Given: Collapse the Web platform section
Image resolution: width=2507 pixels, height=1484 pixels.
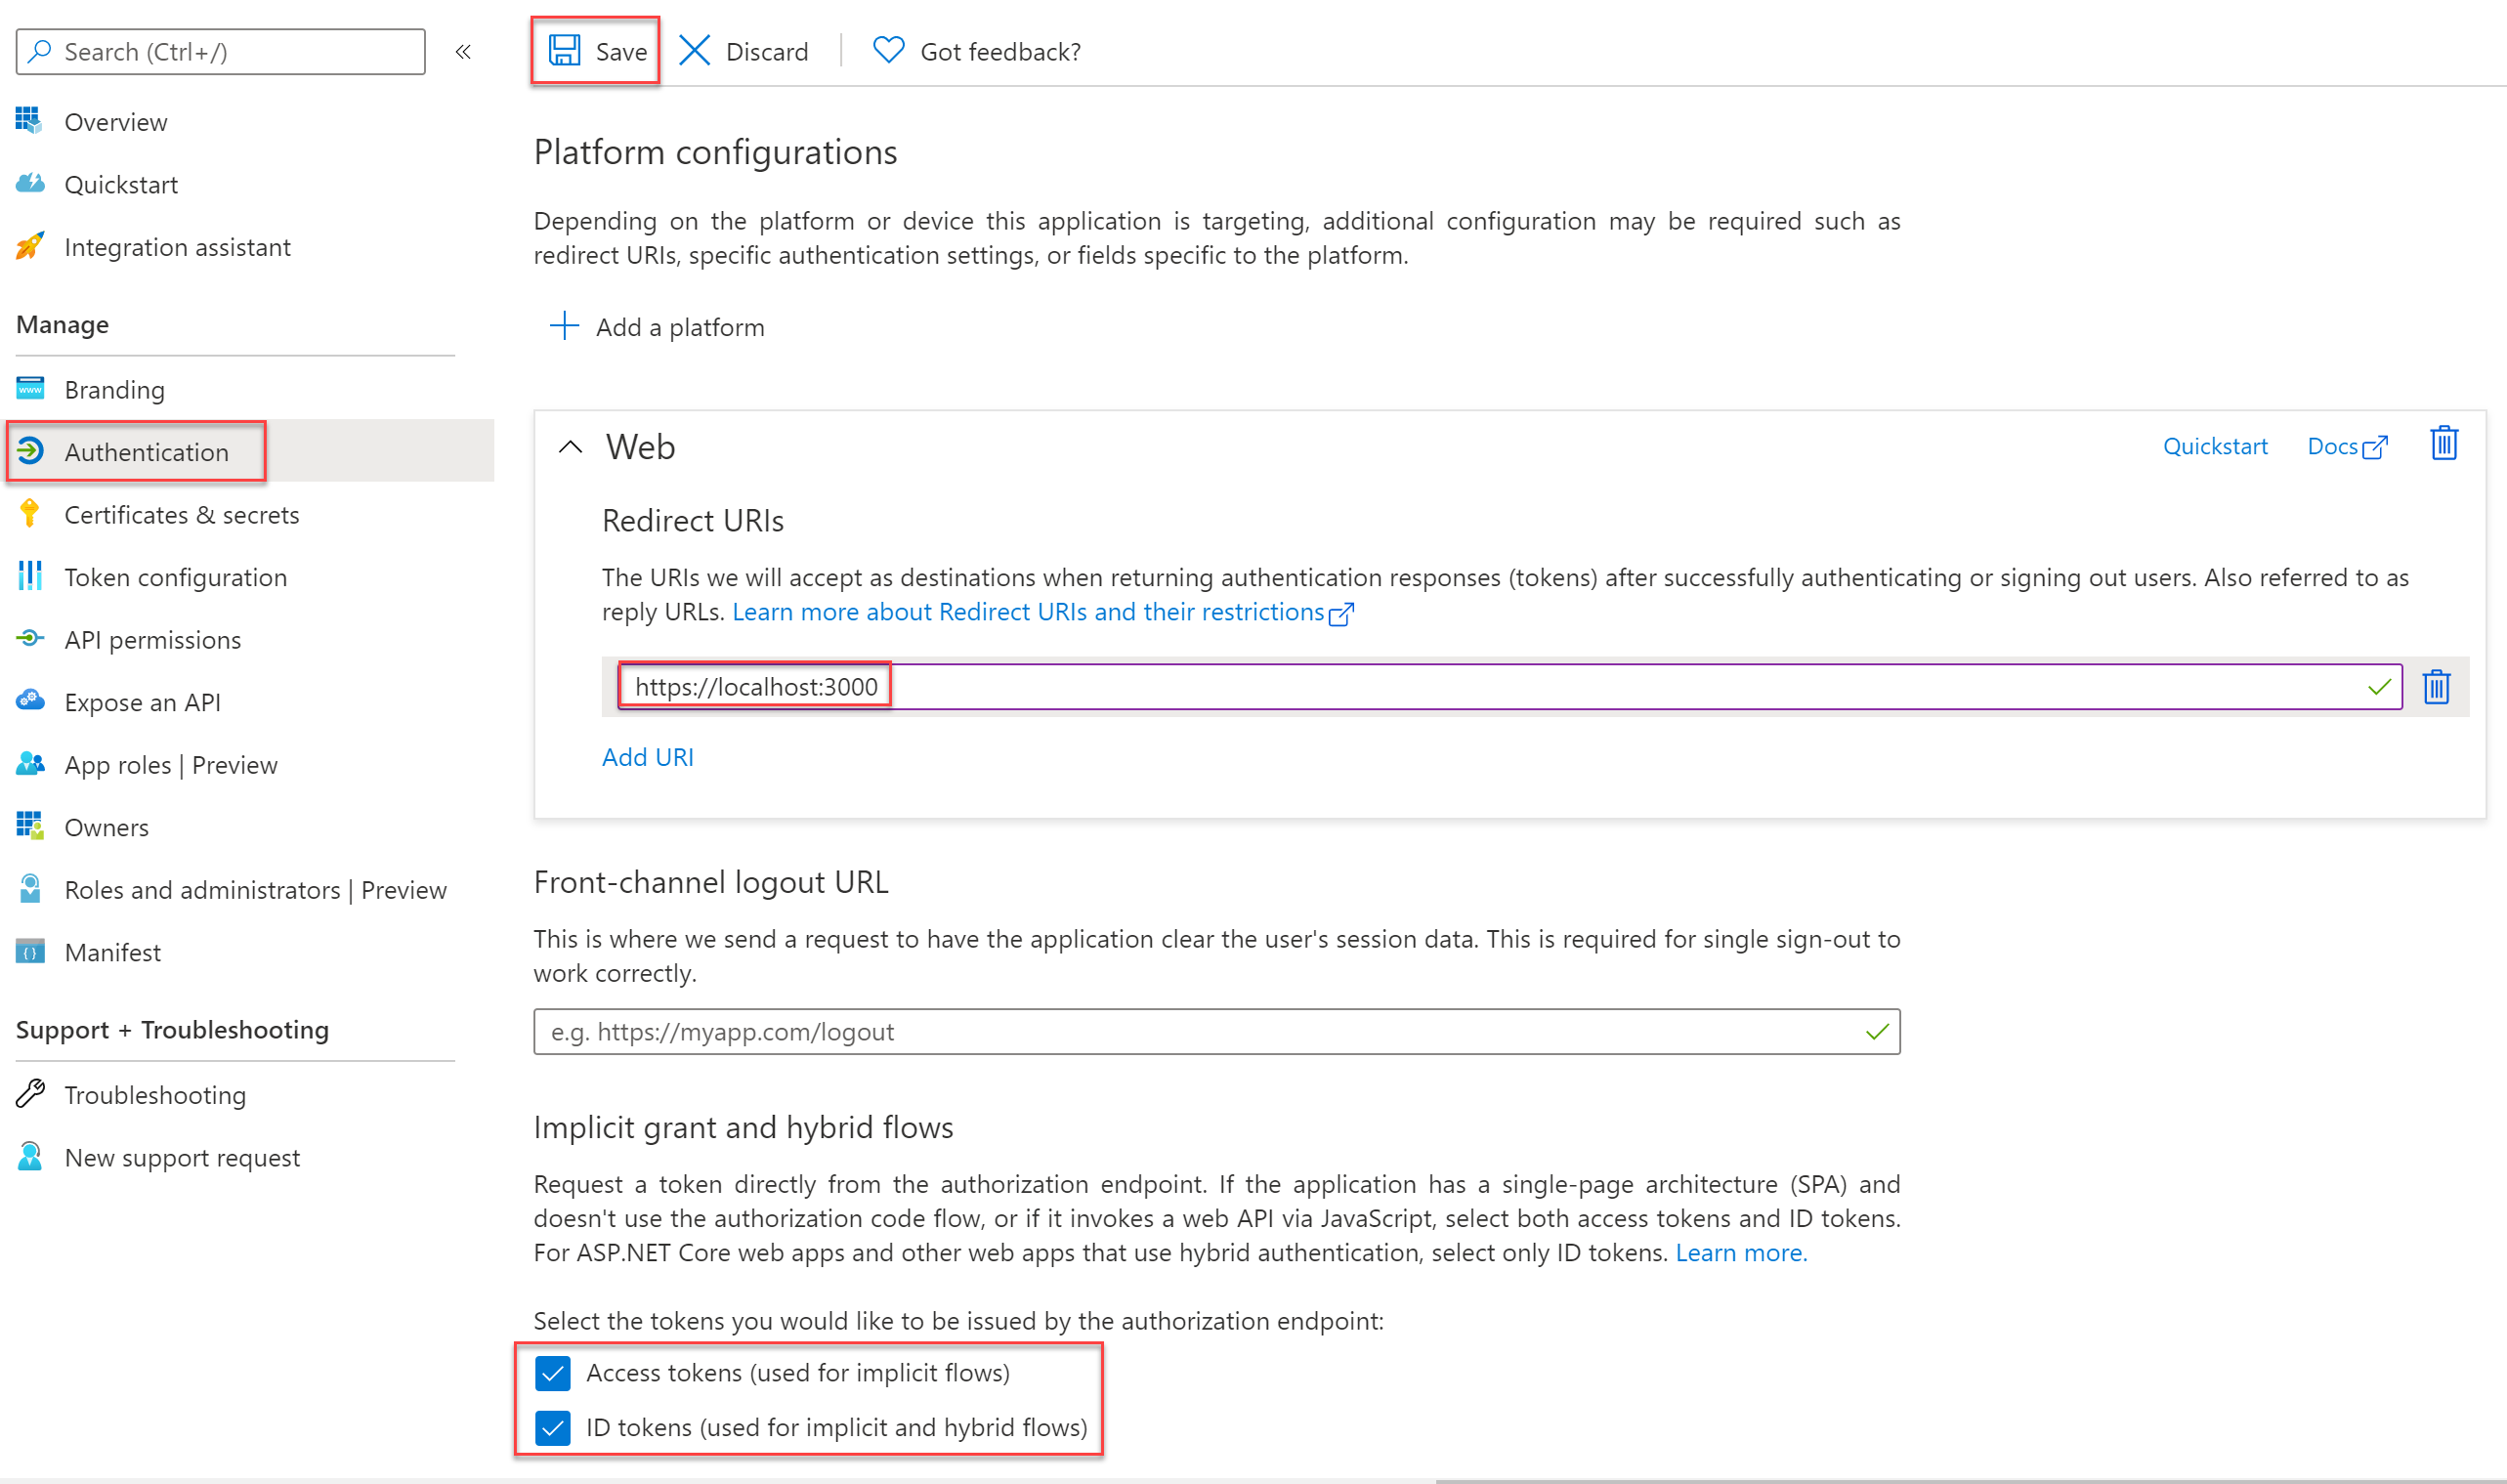Looking at the screenshot, I should click(571, 445).
